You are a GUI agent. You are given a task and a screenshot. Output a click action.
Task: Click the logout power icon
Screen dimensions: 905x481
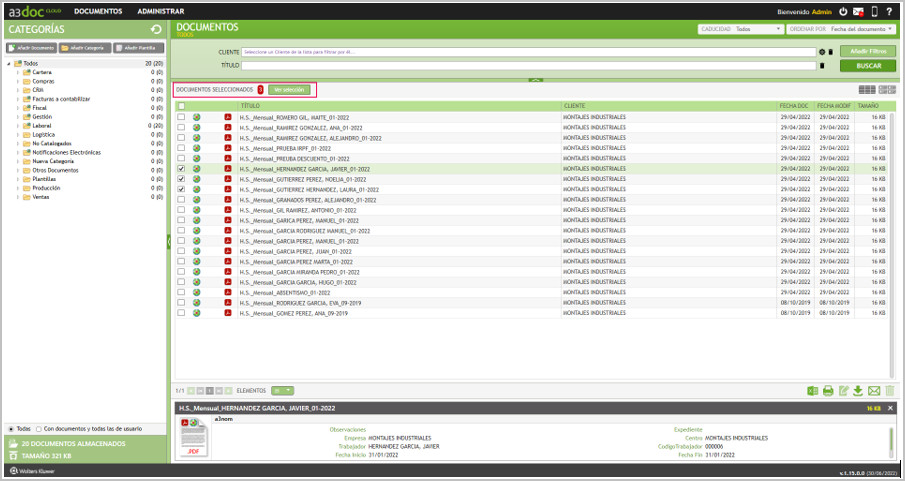[x=843, y=12]
